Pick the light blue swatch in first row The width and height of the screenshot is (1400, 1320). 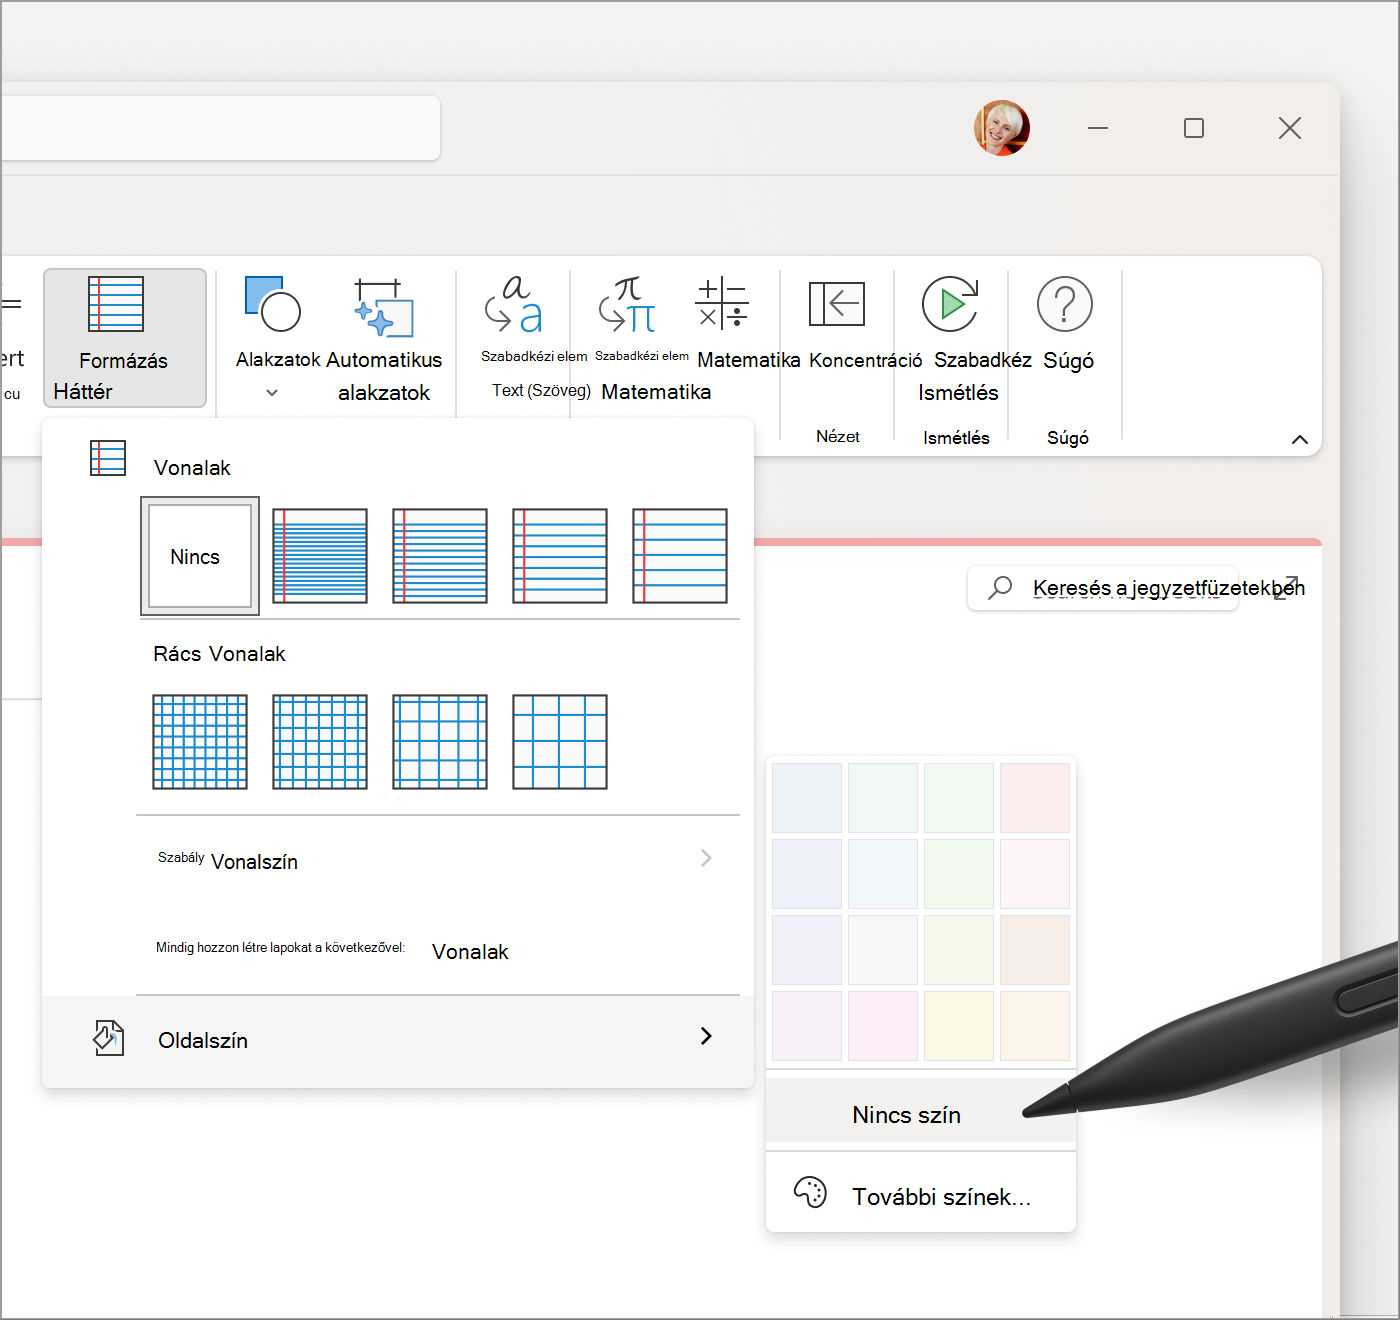pyautogui.click(x=807, y=798)
